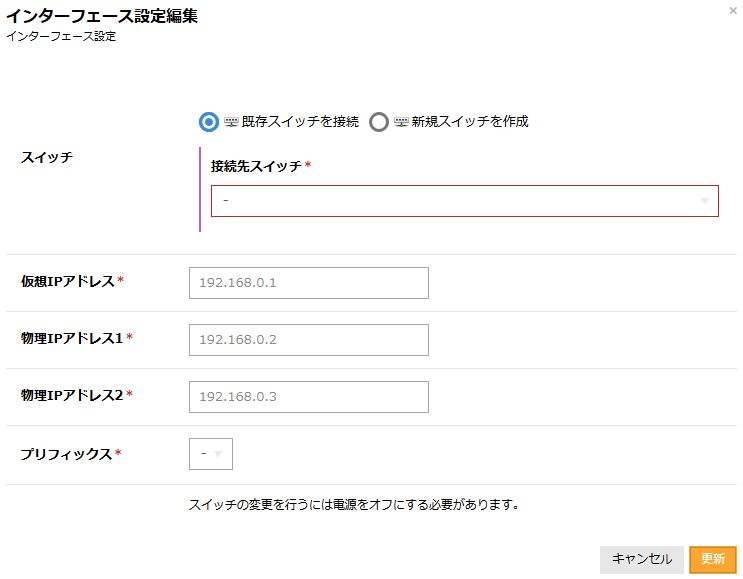Click the プリフィックス field label
The height and width of the screenshot is (579, 743).
click(x=66, y=453)
